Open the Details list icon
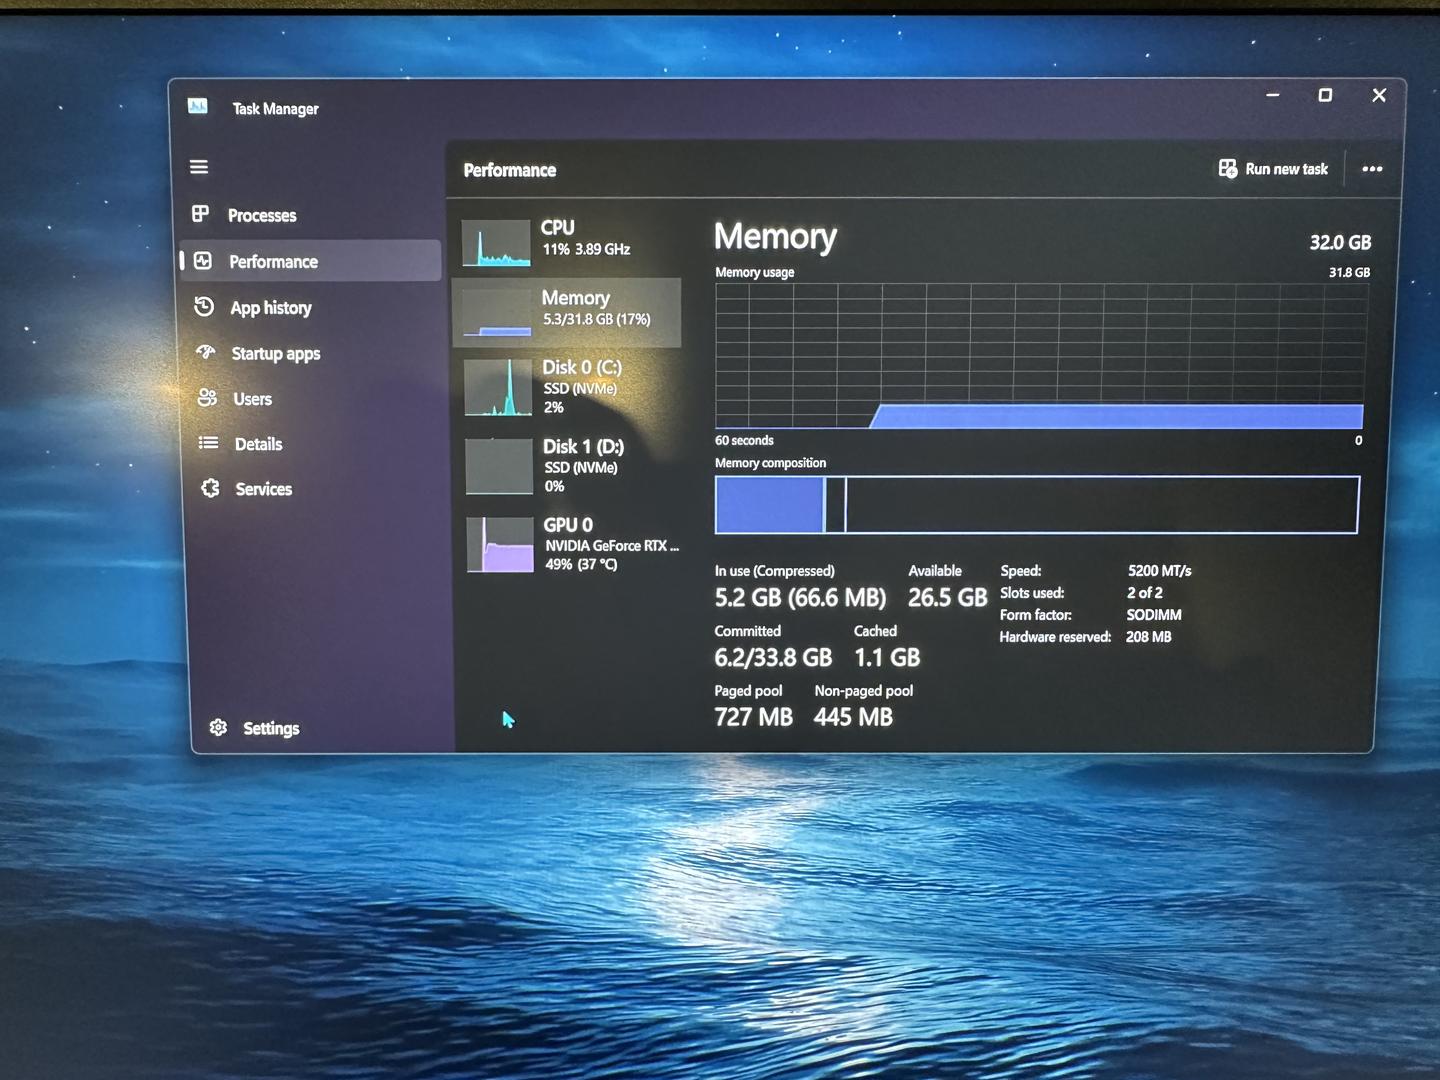 208,443
